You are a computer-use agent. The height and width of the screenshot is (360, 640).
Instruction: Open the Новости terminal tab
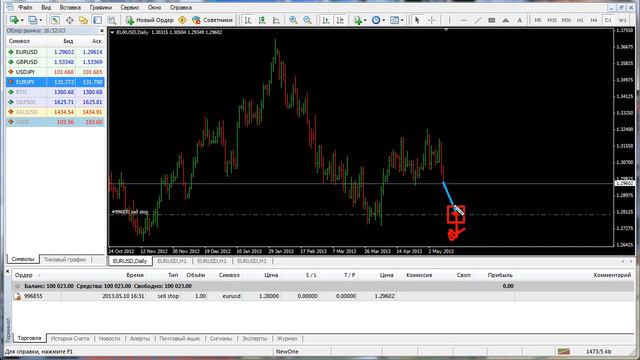click(x=109, y=338)
